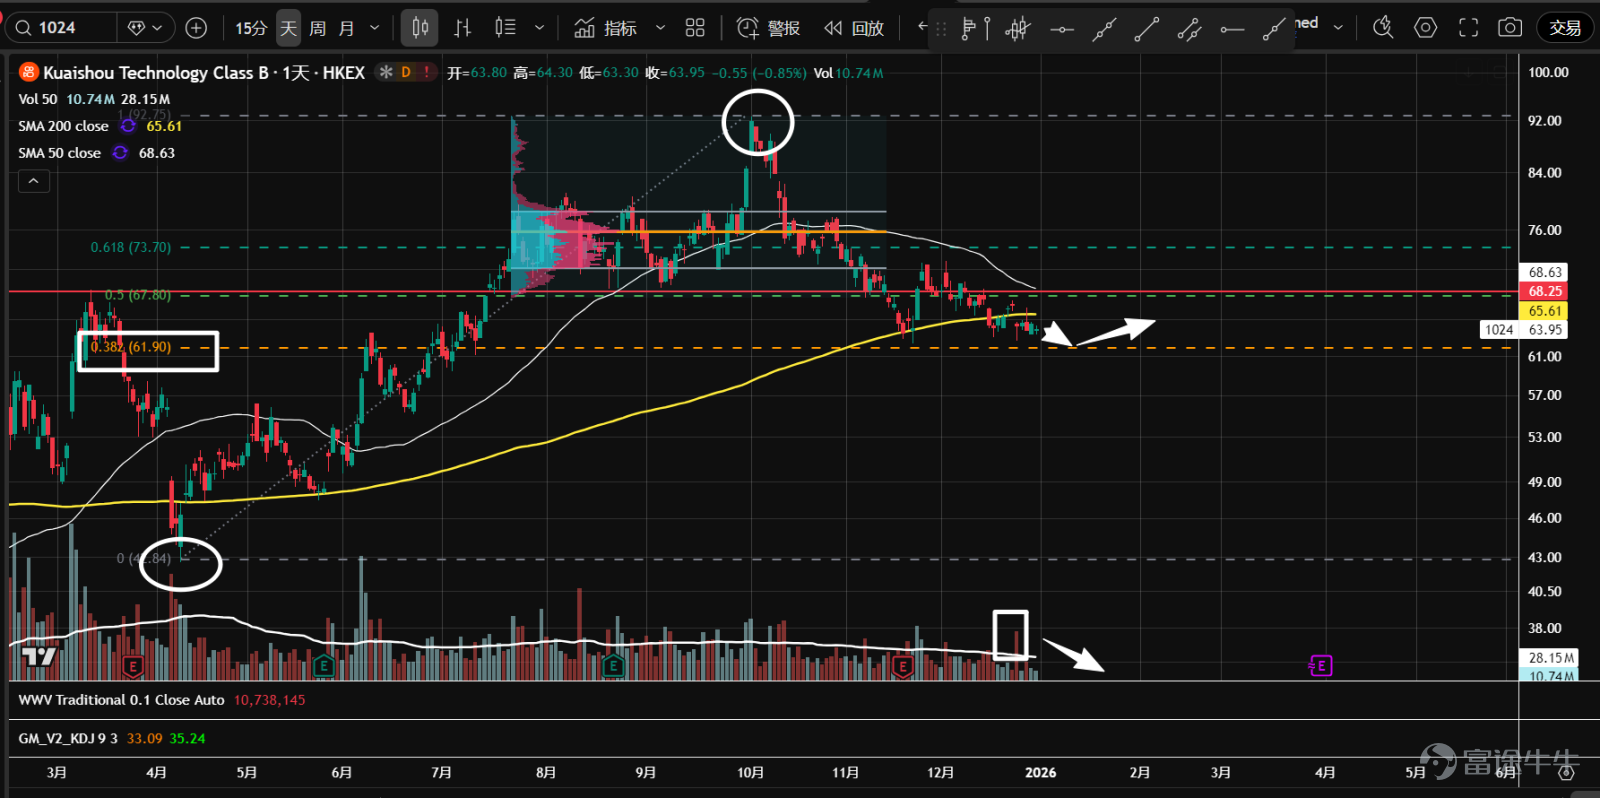
Task: Collapse the indicator legend with up chevron
Action: pos(33,181)
